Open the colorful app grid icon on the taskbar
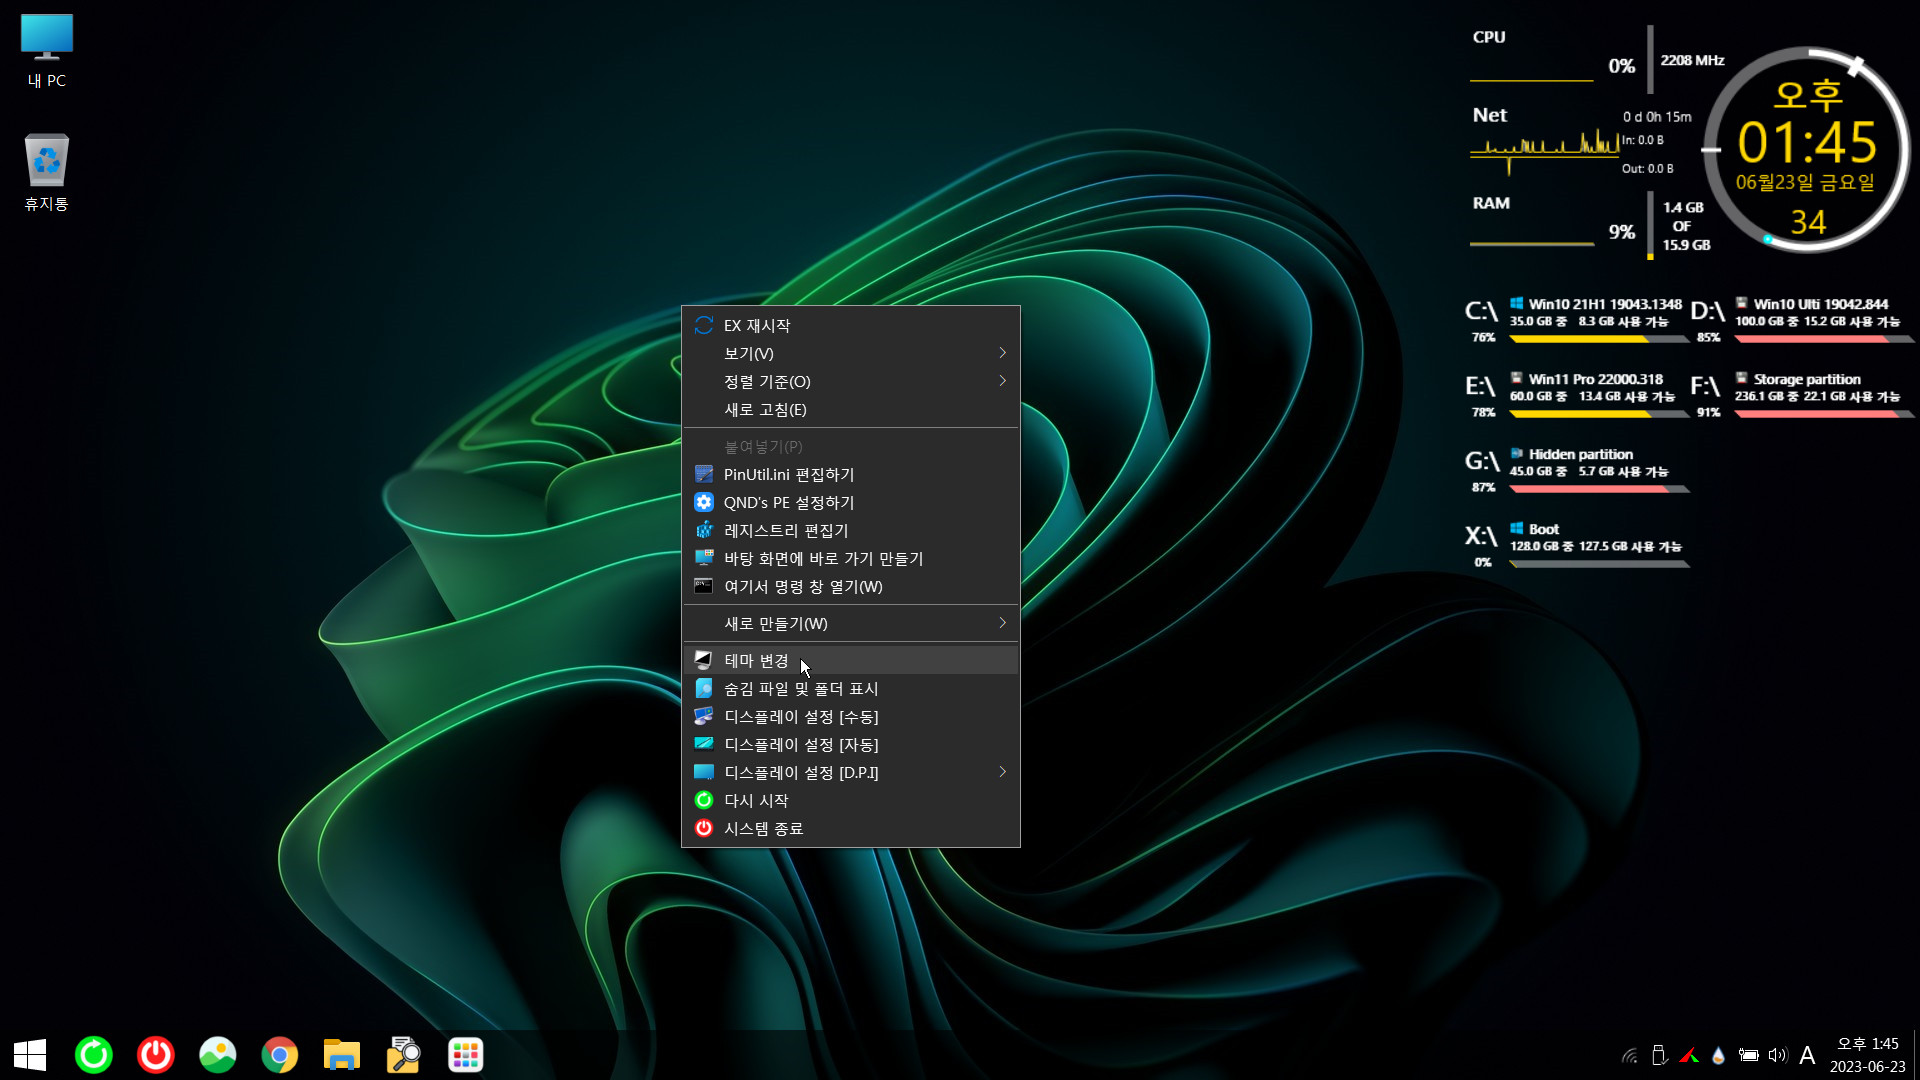The image size is (1920, 1080). point(466,1055)
